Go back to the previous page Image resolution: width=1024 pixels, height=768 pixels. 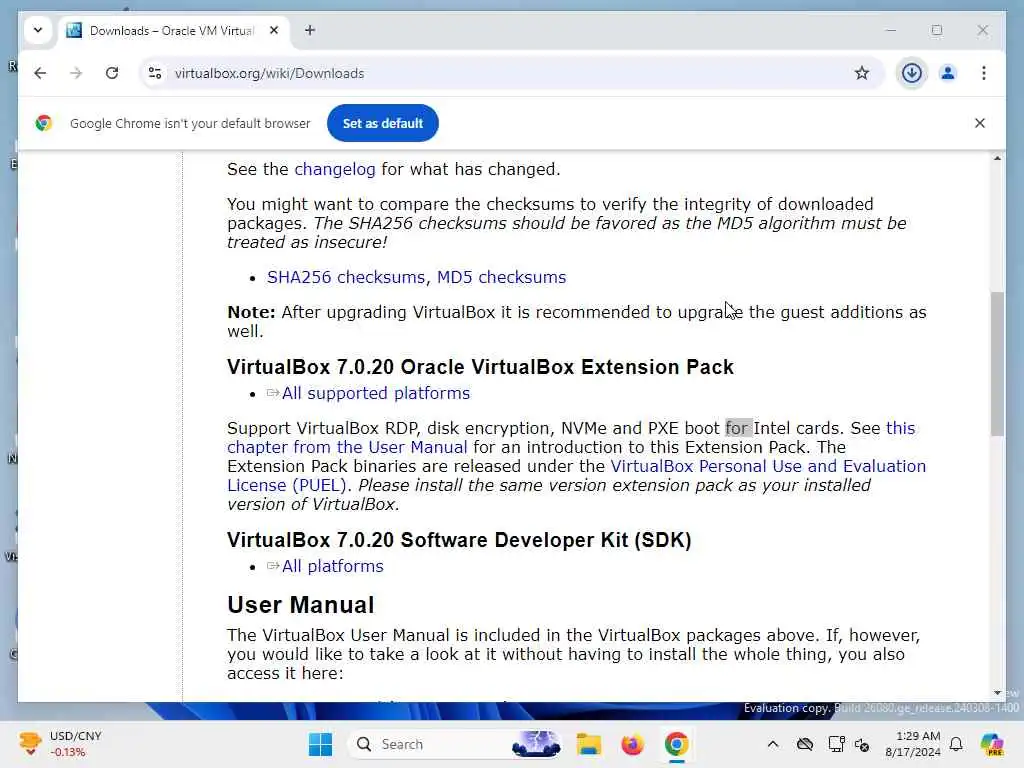pyautogui.click(x=40, y=73)
